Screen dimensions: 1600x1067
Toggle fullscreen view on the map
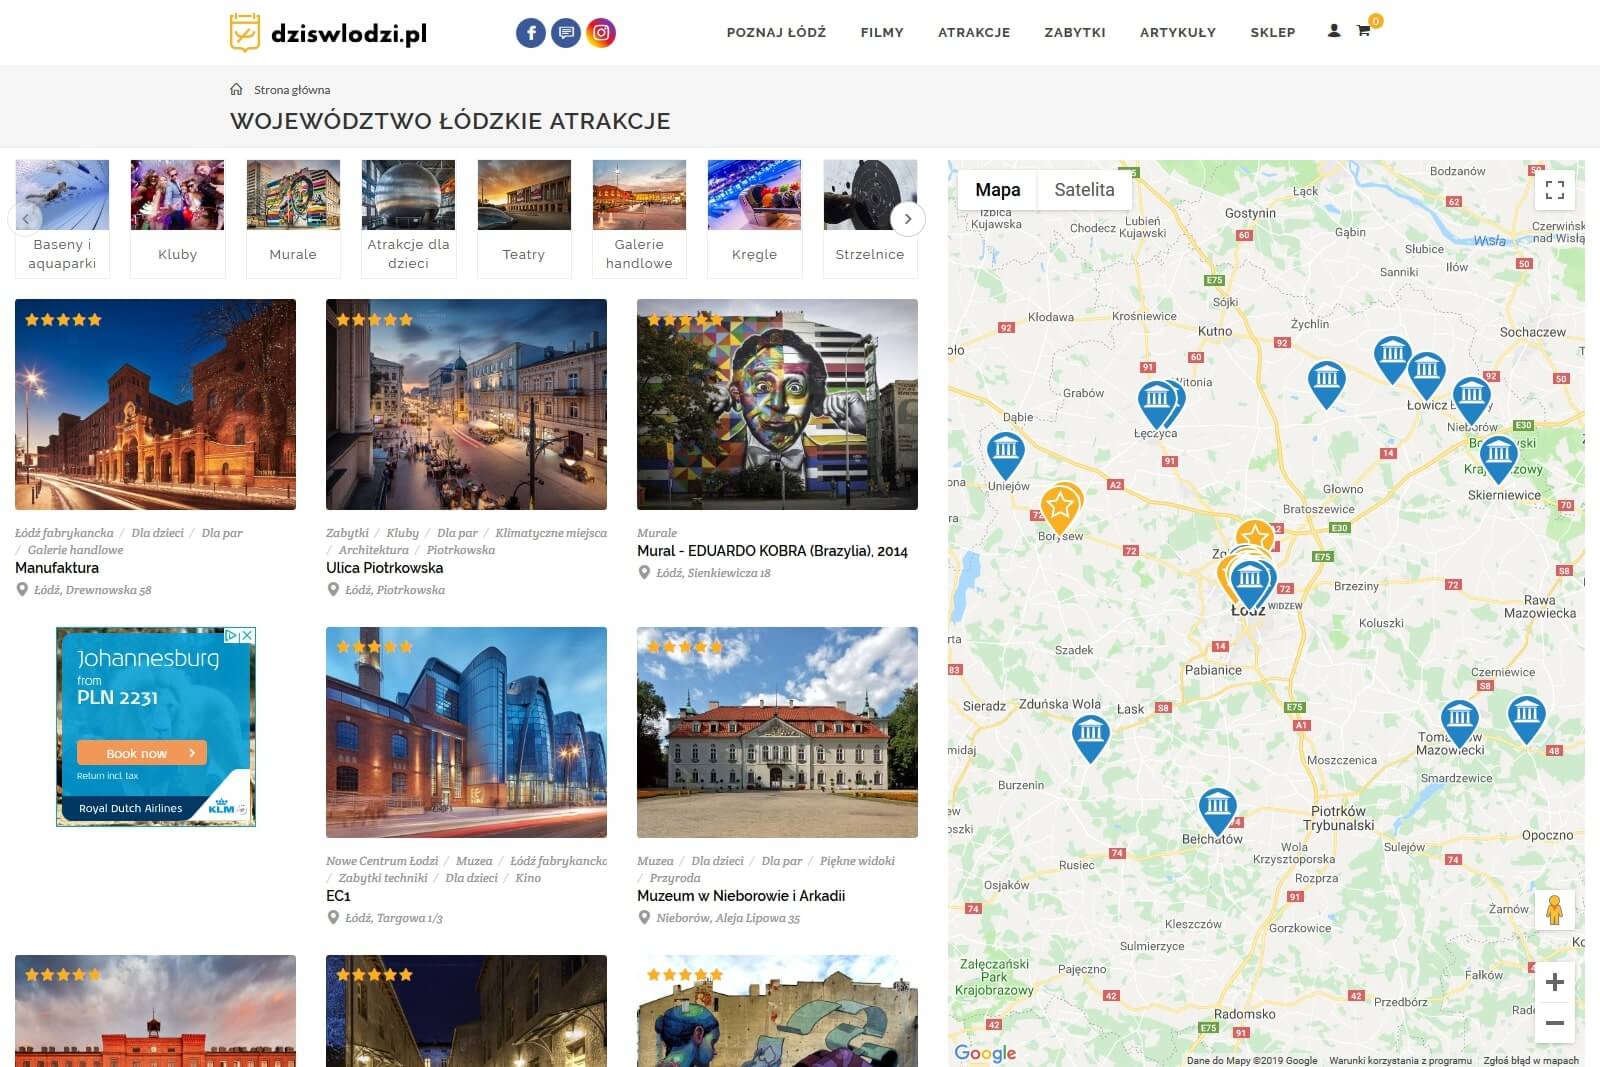click(x=1554, y=190)
